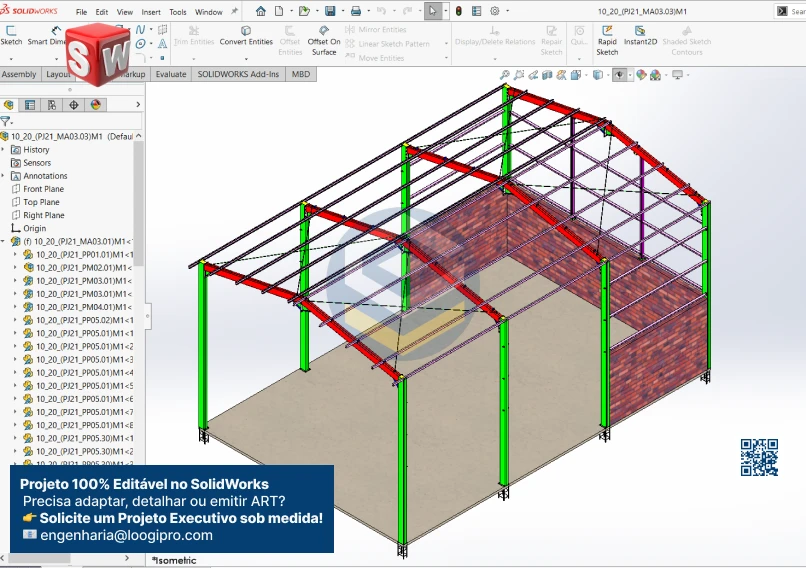The width and height of the screenshot is (806, 568).
Task: Open the DisplayManager color sphere tab
Action: coord(96,105)
